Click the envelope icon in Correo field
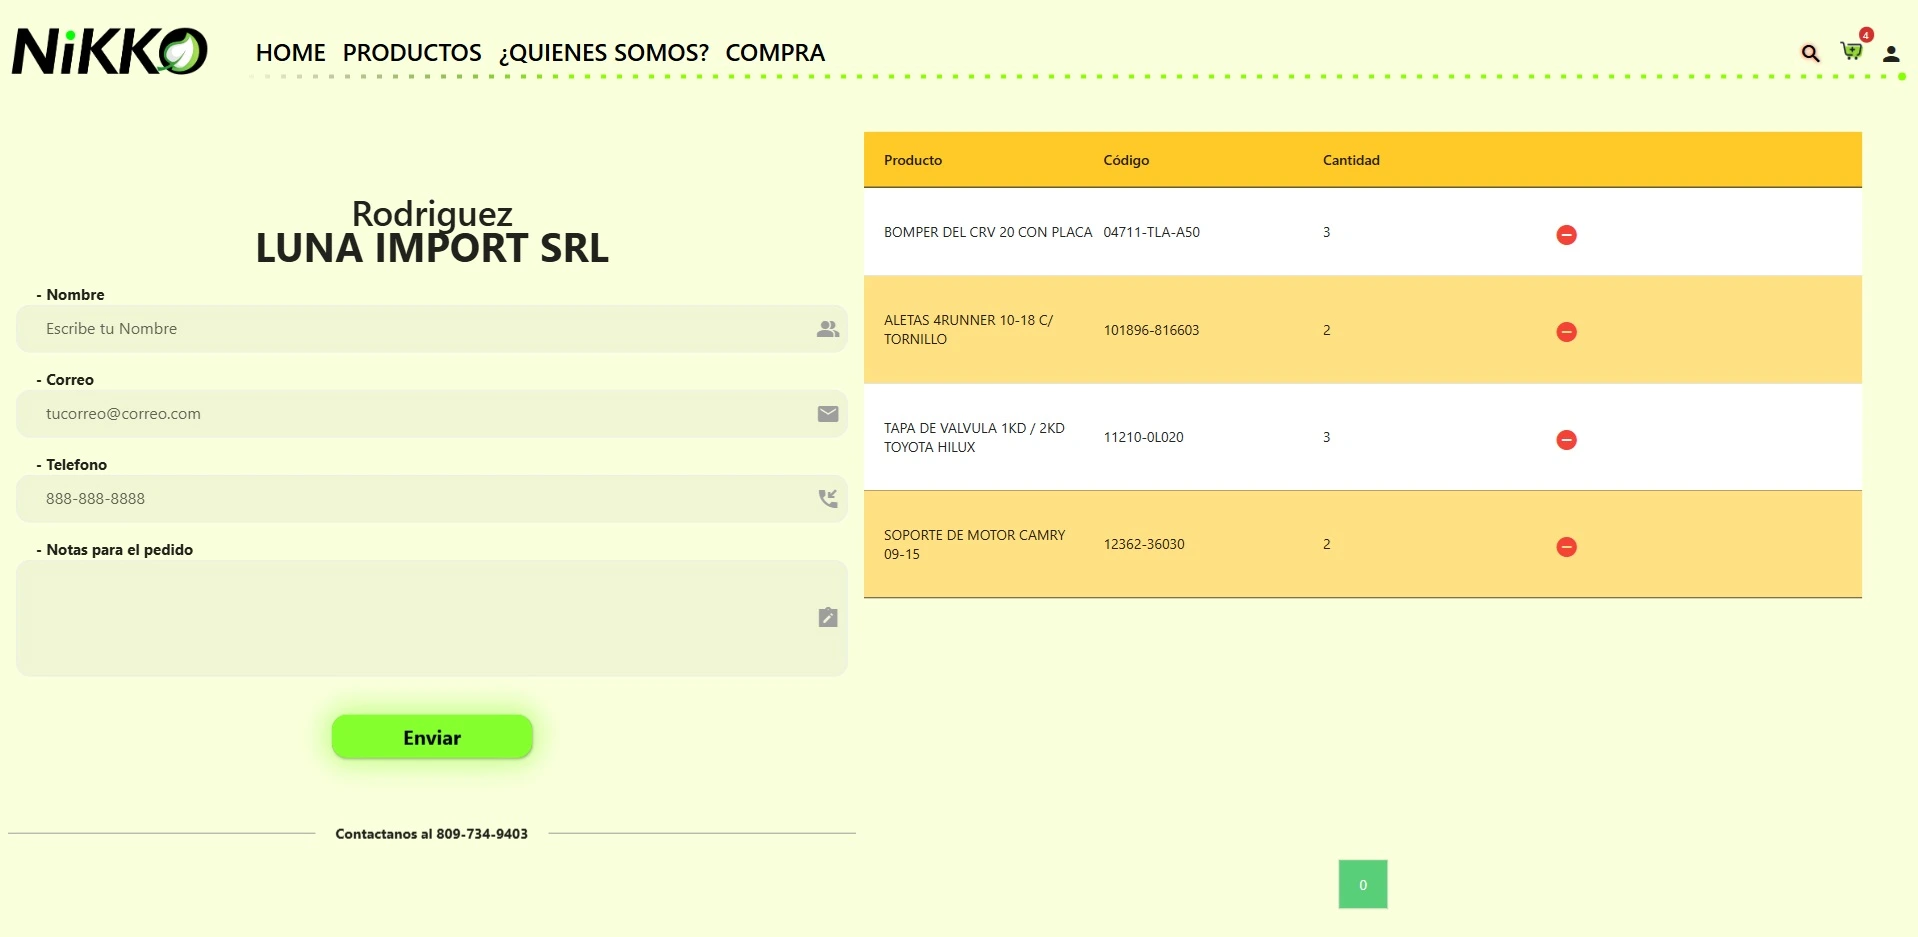The width and height of the screenshot is (1918, 937). tap(828, 414)
